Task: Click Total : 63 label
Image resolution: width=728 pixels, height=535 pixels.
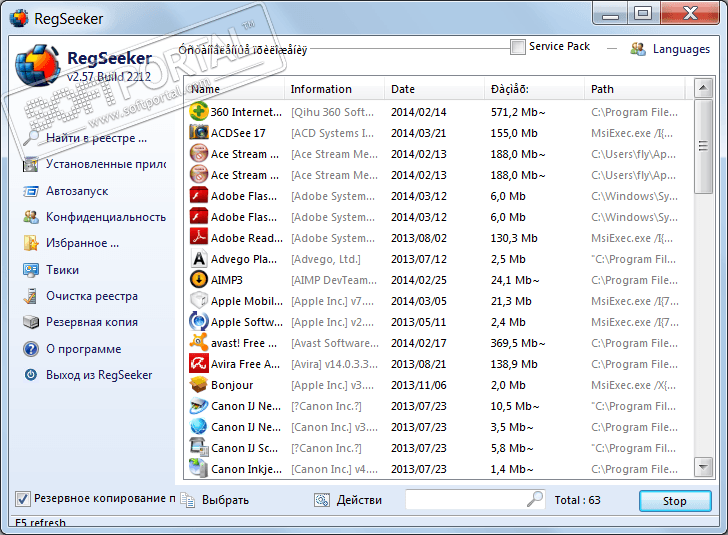Action: click(x=577, y=500)
